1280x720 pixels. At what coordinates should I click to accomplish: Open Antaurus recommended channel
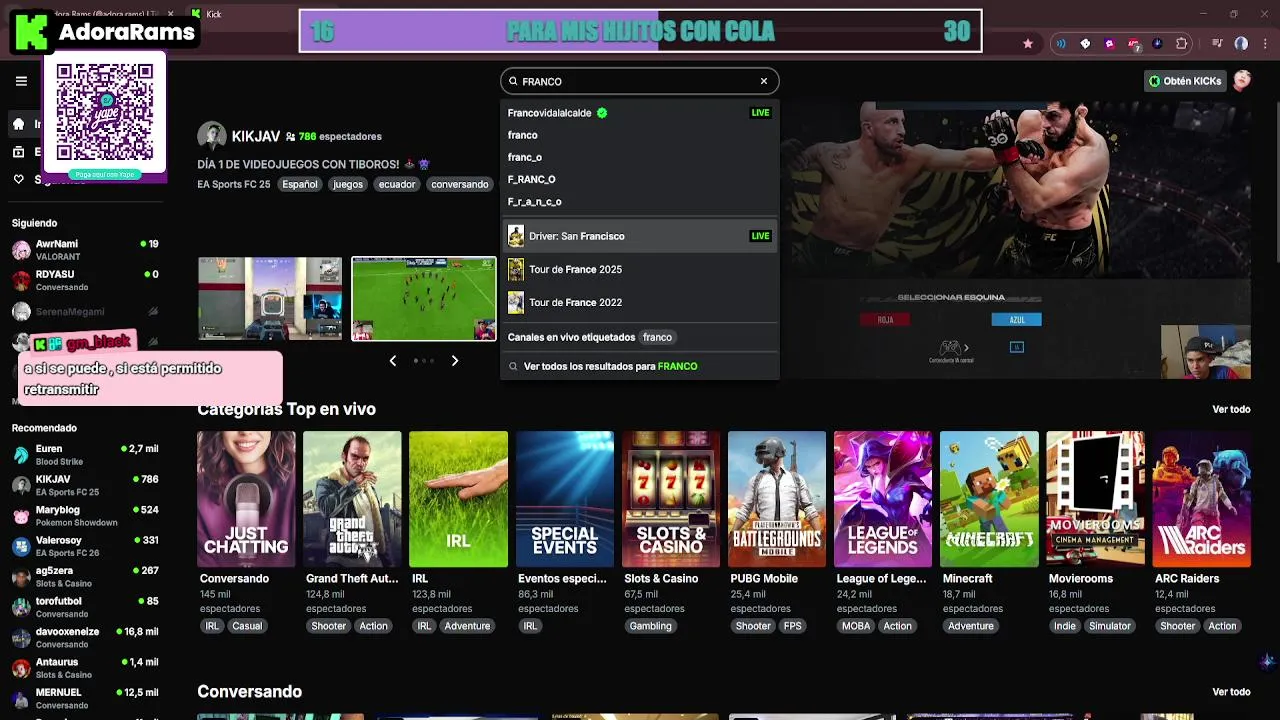[x=84, y=668]
